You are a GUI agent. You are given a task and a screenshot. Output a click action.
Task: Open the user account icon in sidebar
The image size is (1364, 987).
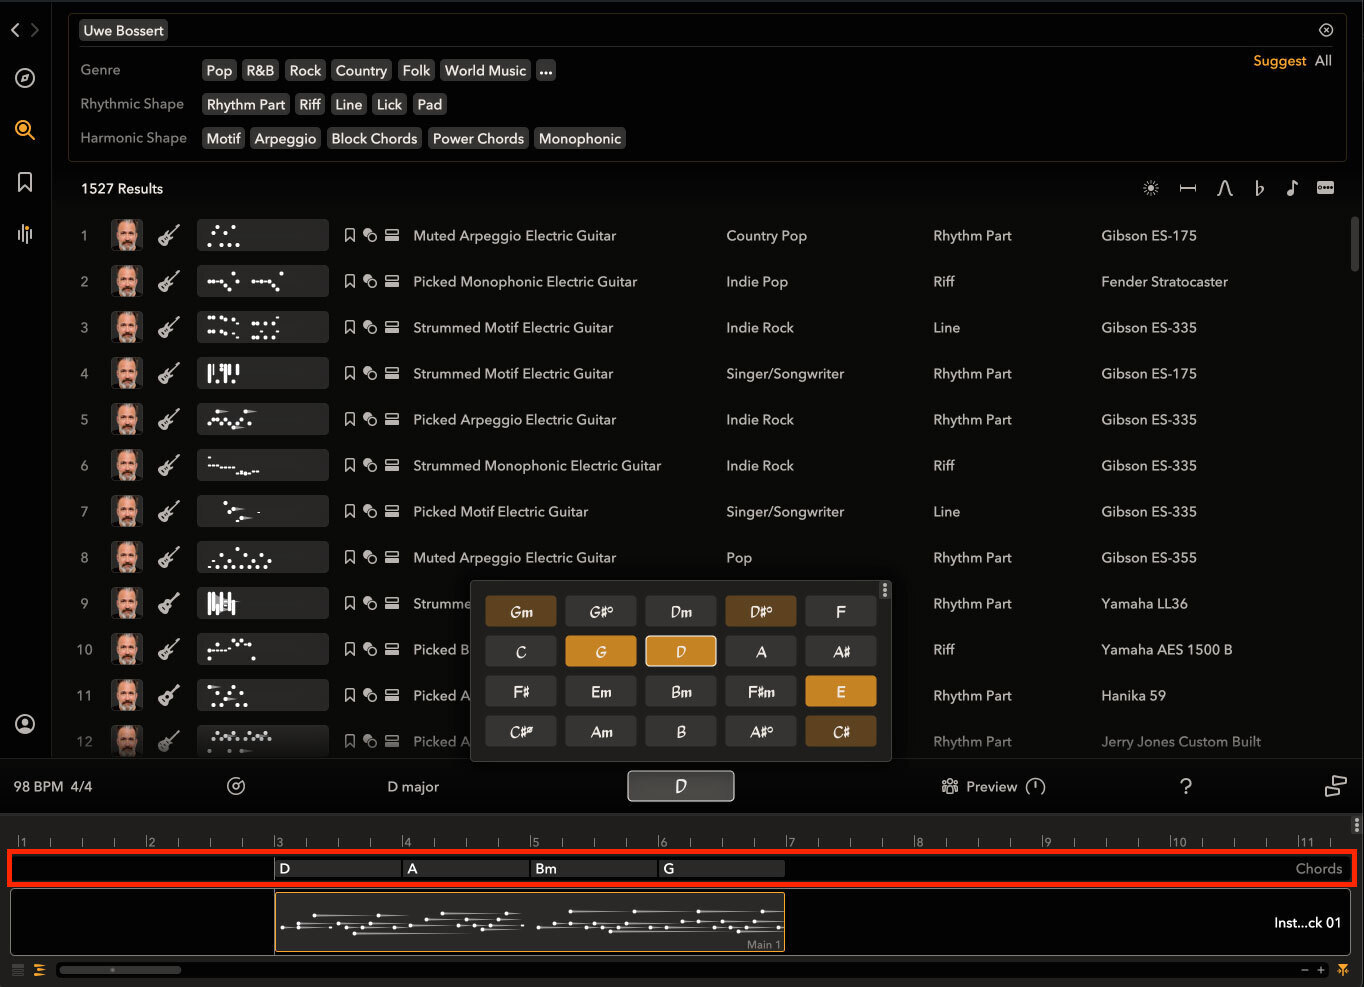click(25, 724)
